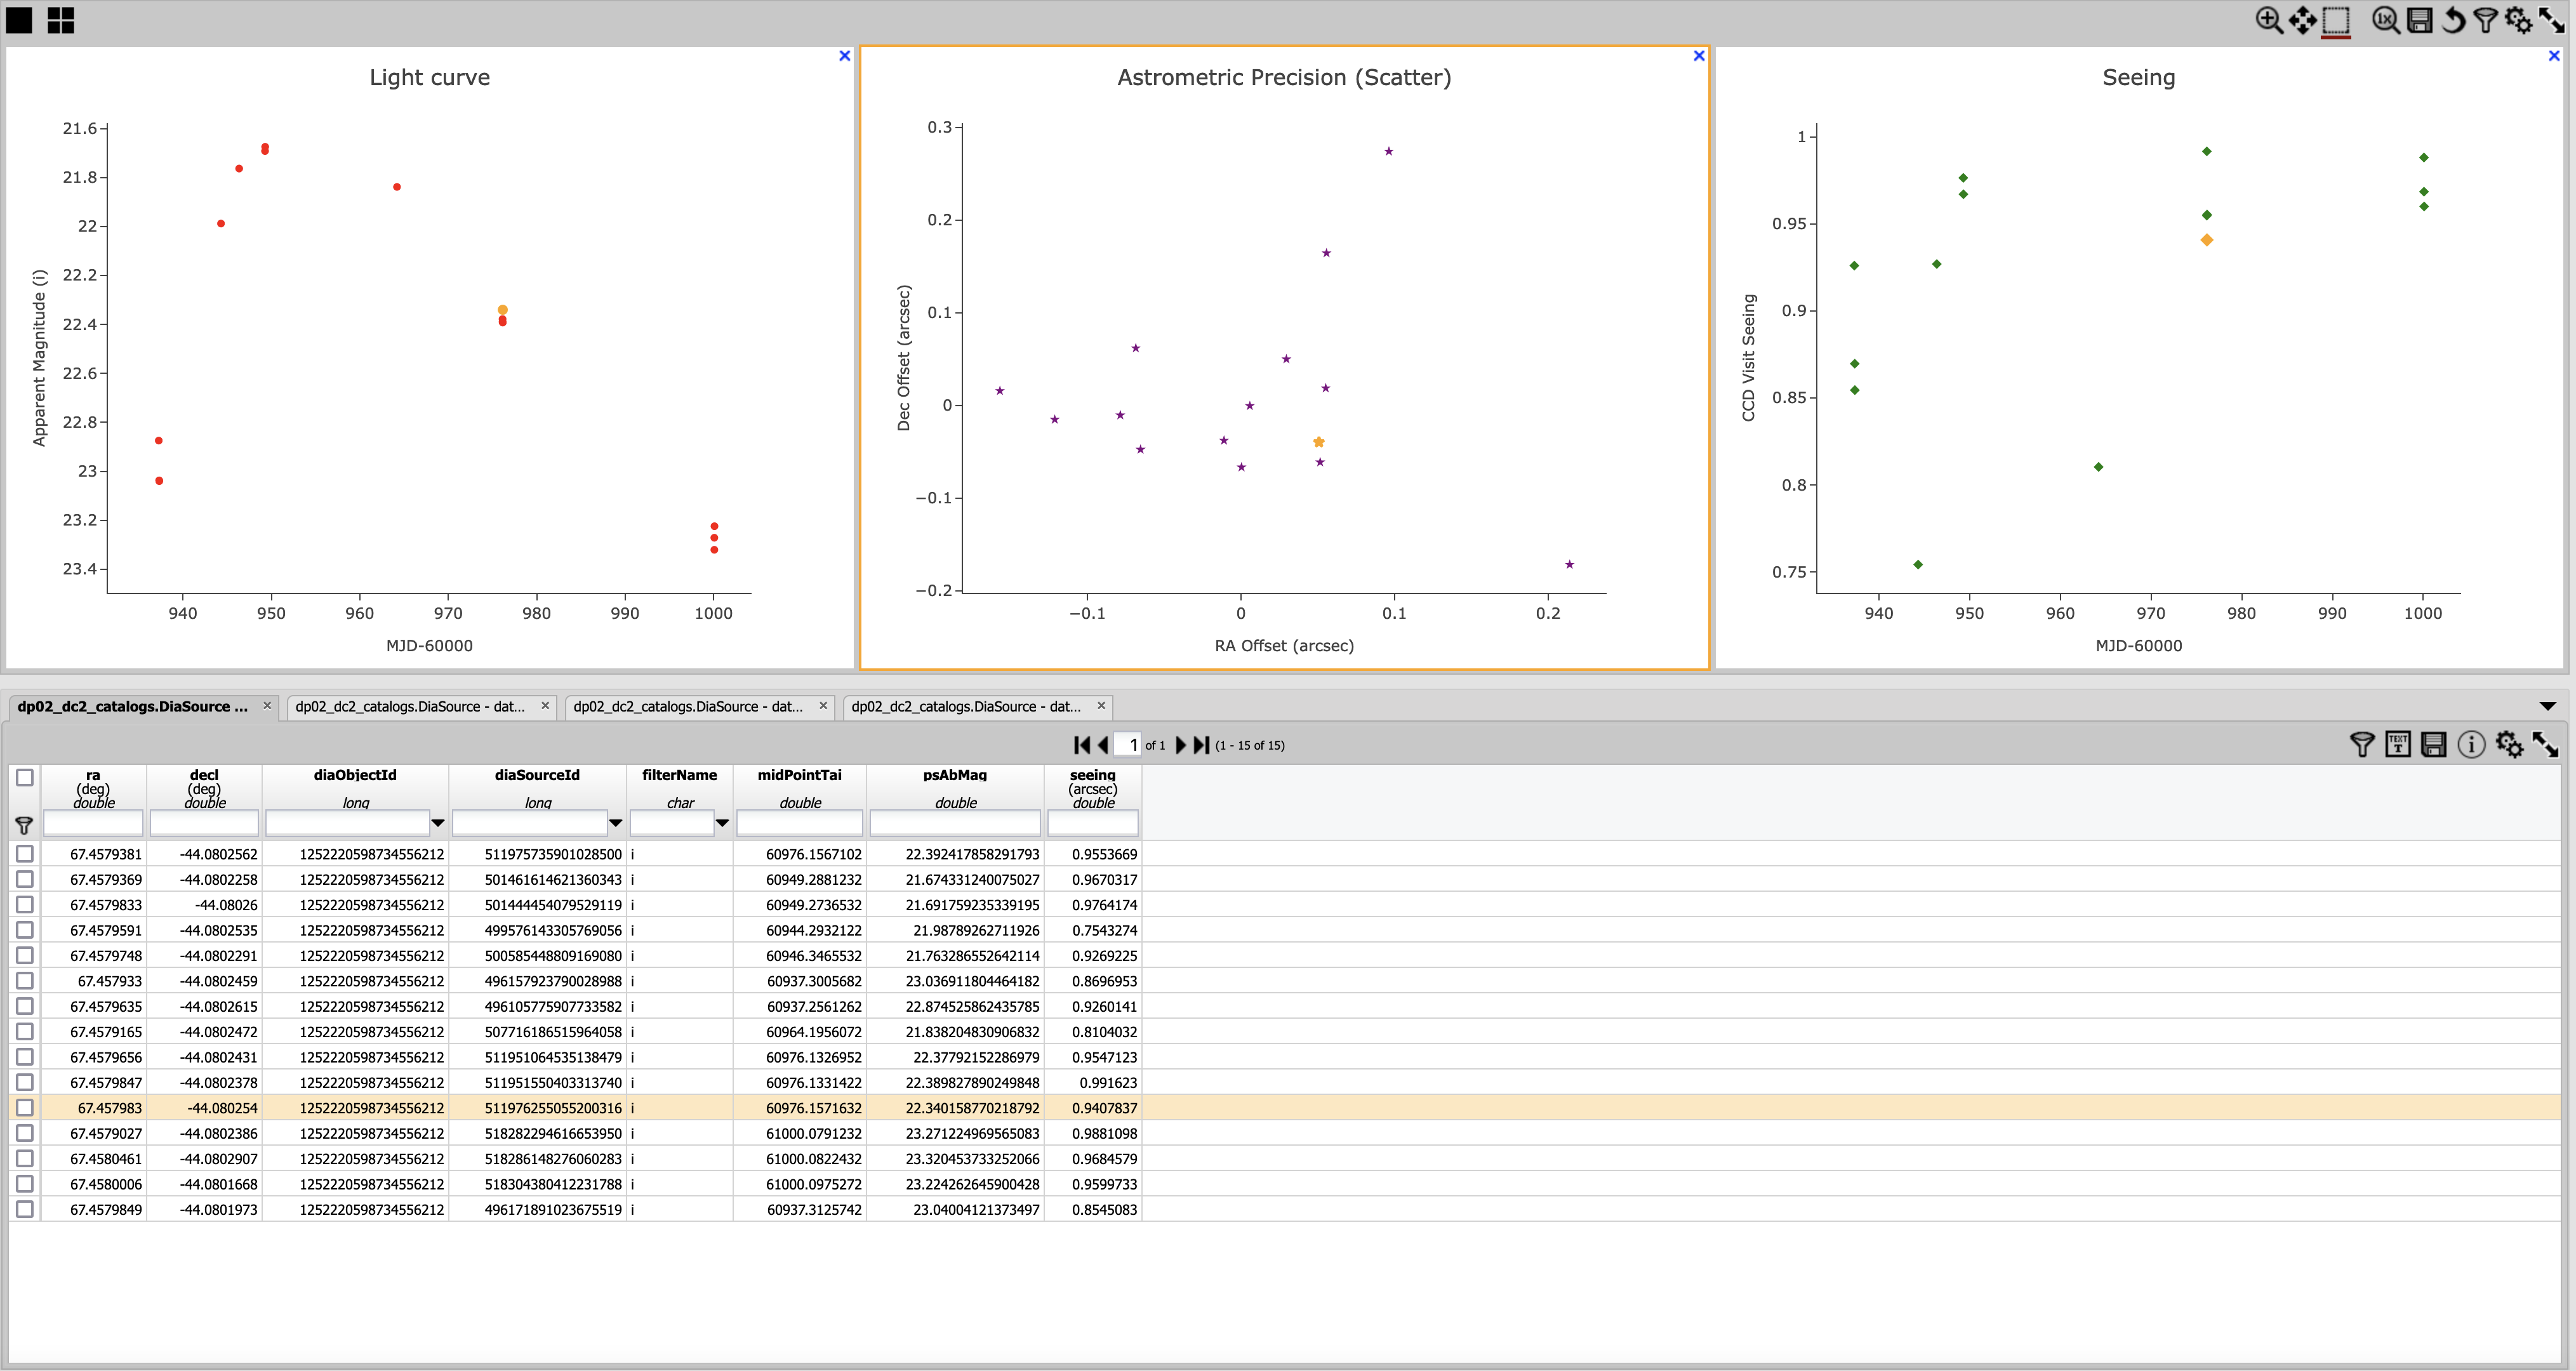Focus the table page number field
The image size is (2576, 1371).
[x=1127, y=745]
